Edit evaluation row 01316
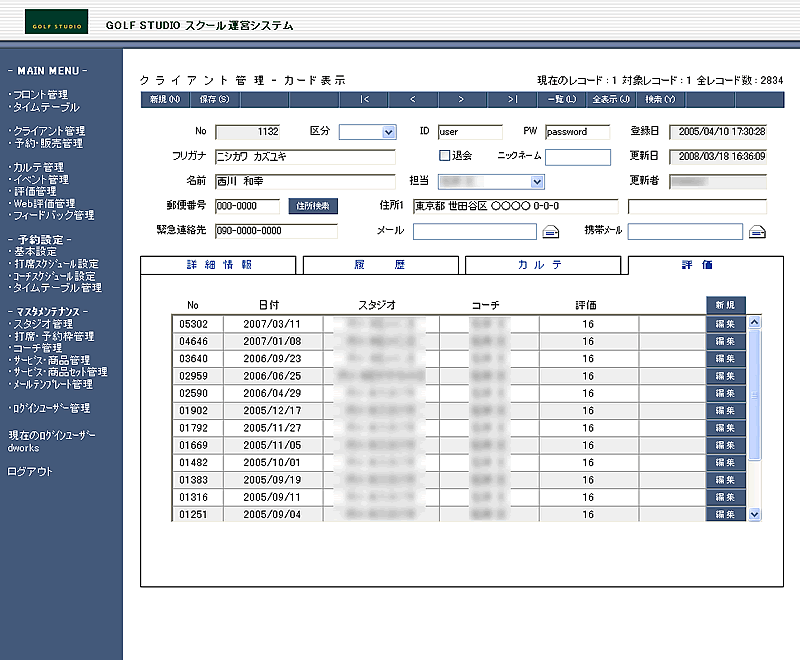The width and height of the screenshot is (800, 660). tap(726, 497)
